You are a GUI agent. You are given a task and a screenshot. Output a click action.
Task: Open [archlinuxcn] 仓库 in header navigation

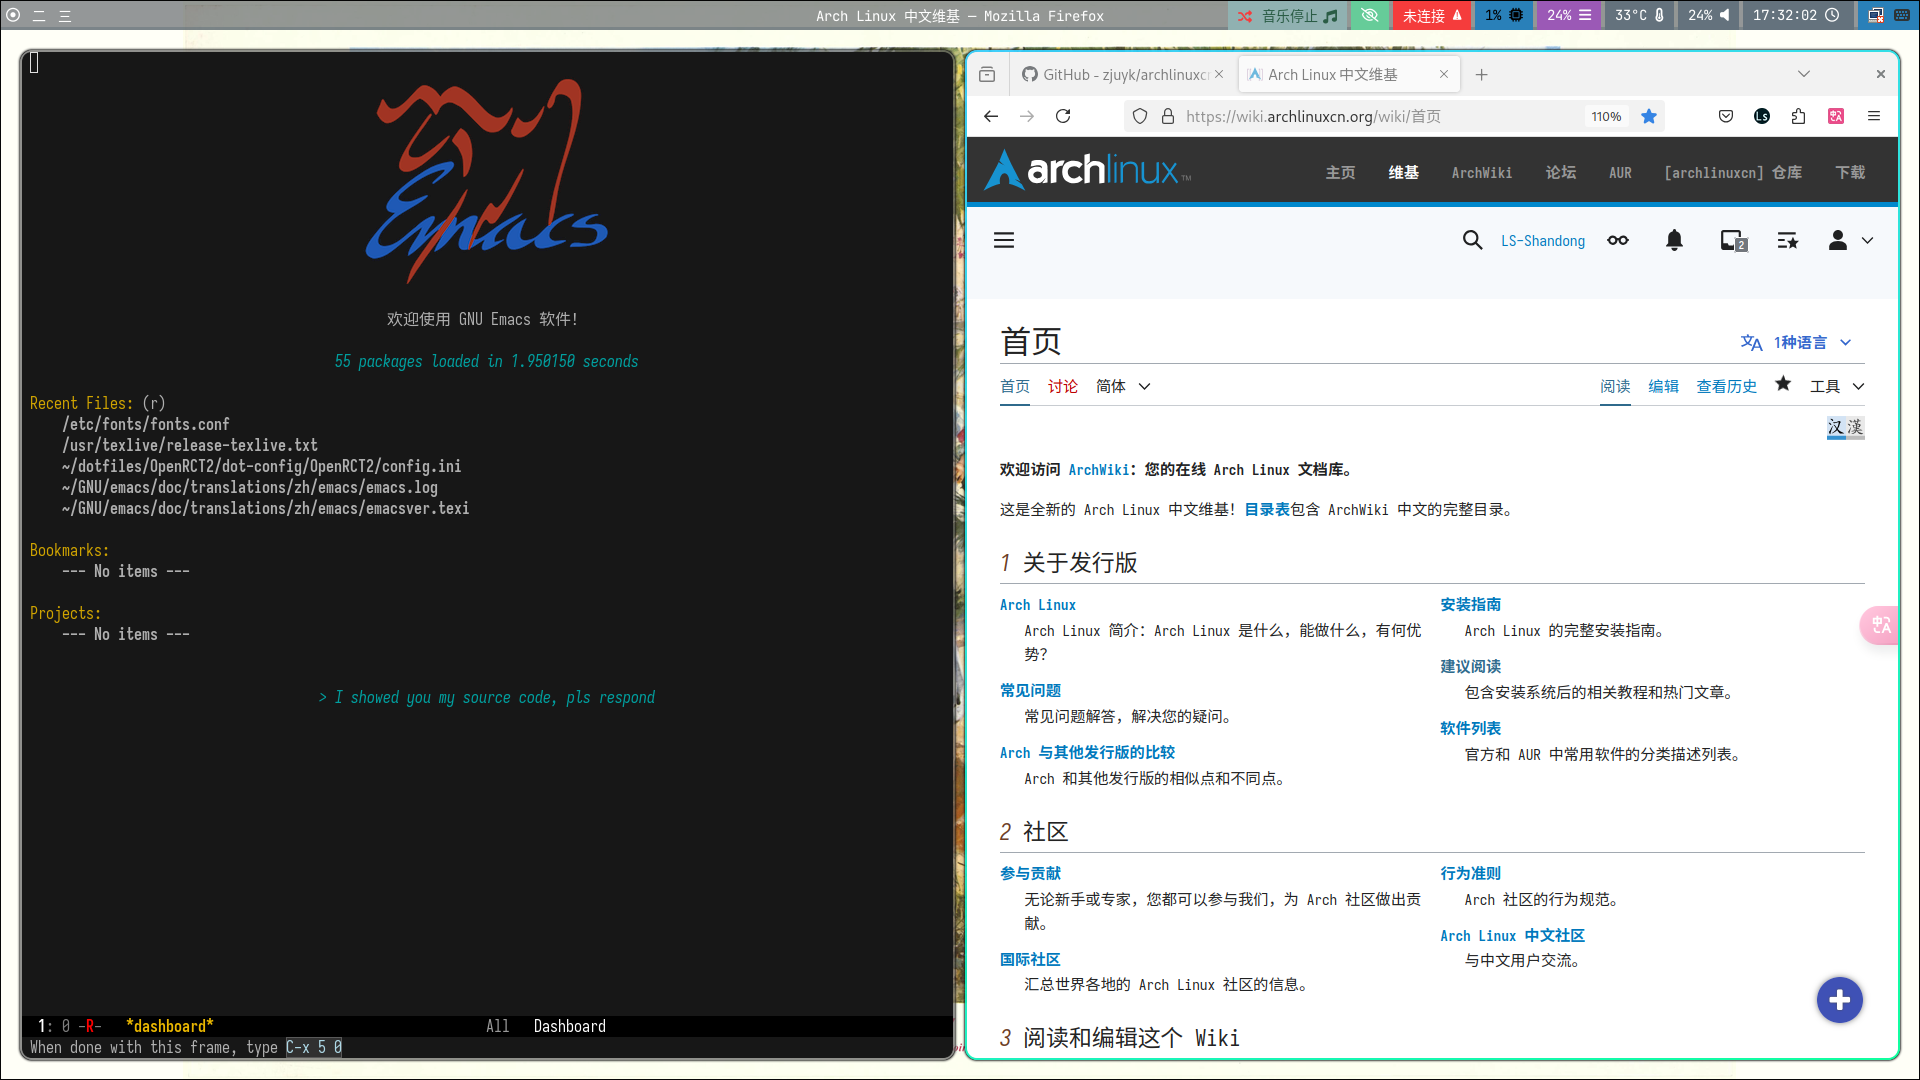[x=1733, y=172]
